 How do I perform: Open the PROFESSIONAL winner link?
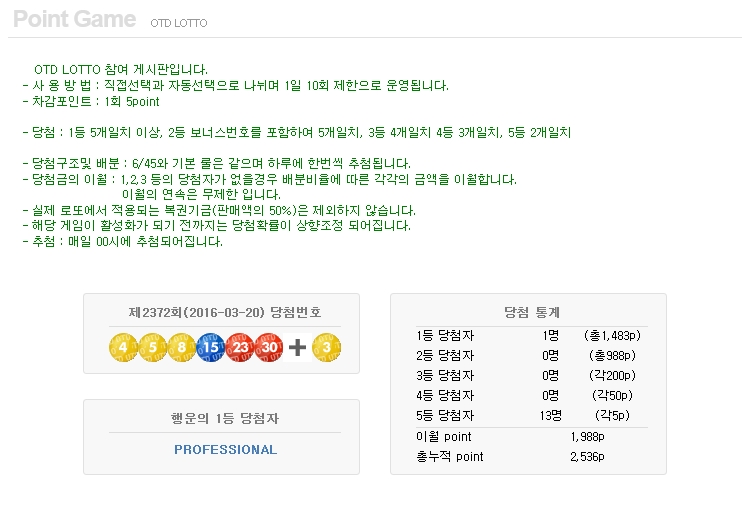tap(225, 450)
